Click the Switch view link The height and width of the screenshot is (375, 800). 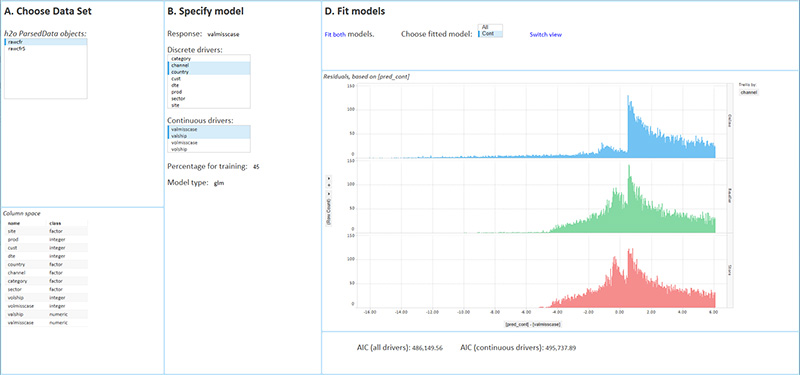pos(545,35)
